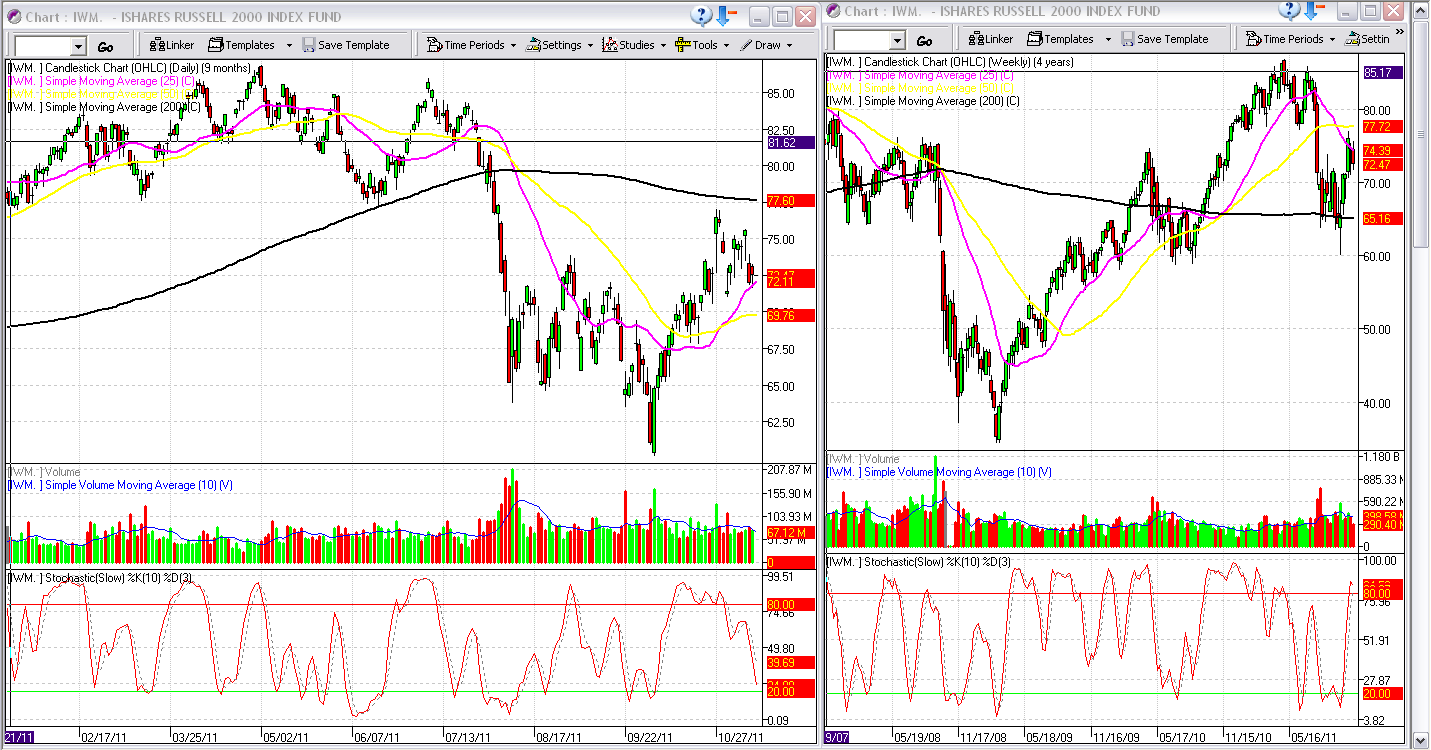The height and width of the screenshot is (750, 1431).
Task: Click the symbol input field in daily chart window
Action: [x=42, y=46]
